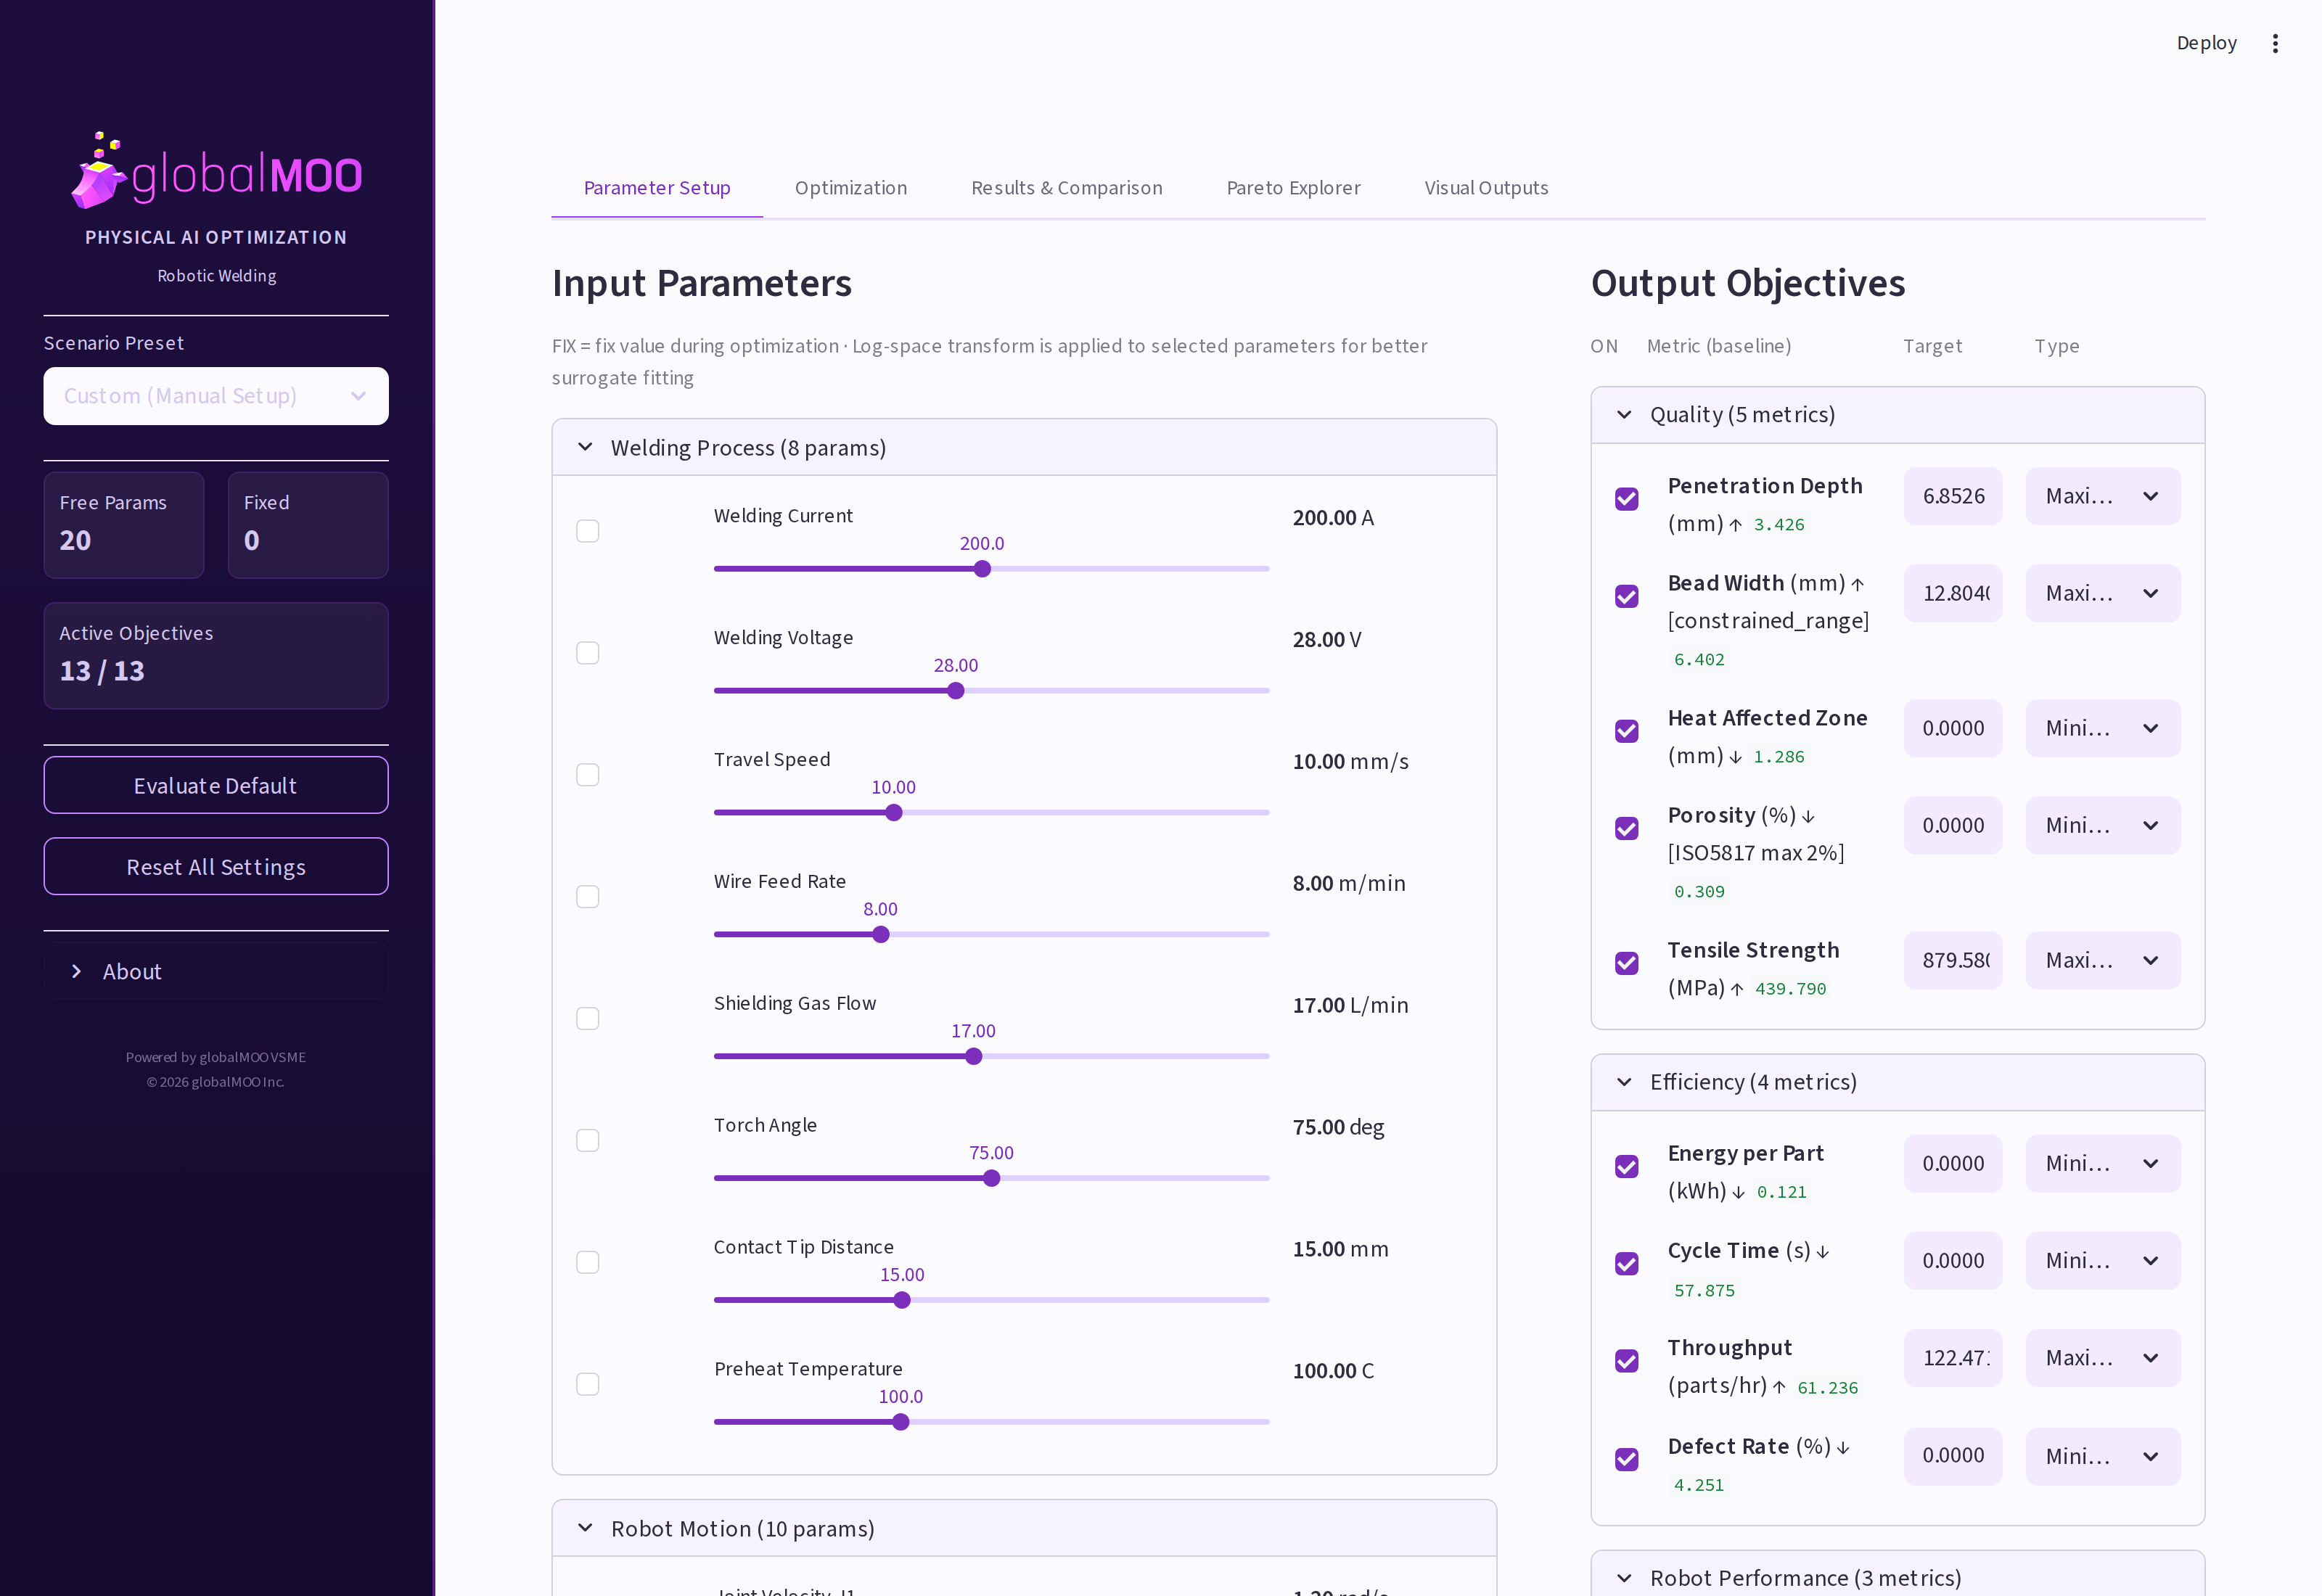The height and width of the screenshot is (1596, 2322).
Task: Fix the Shielding Gas Flow parameter
Action: point(588,1018)
